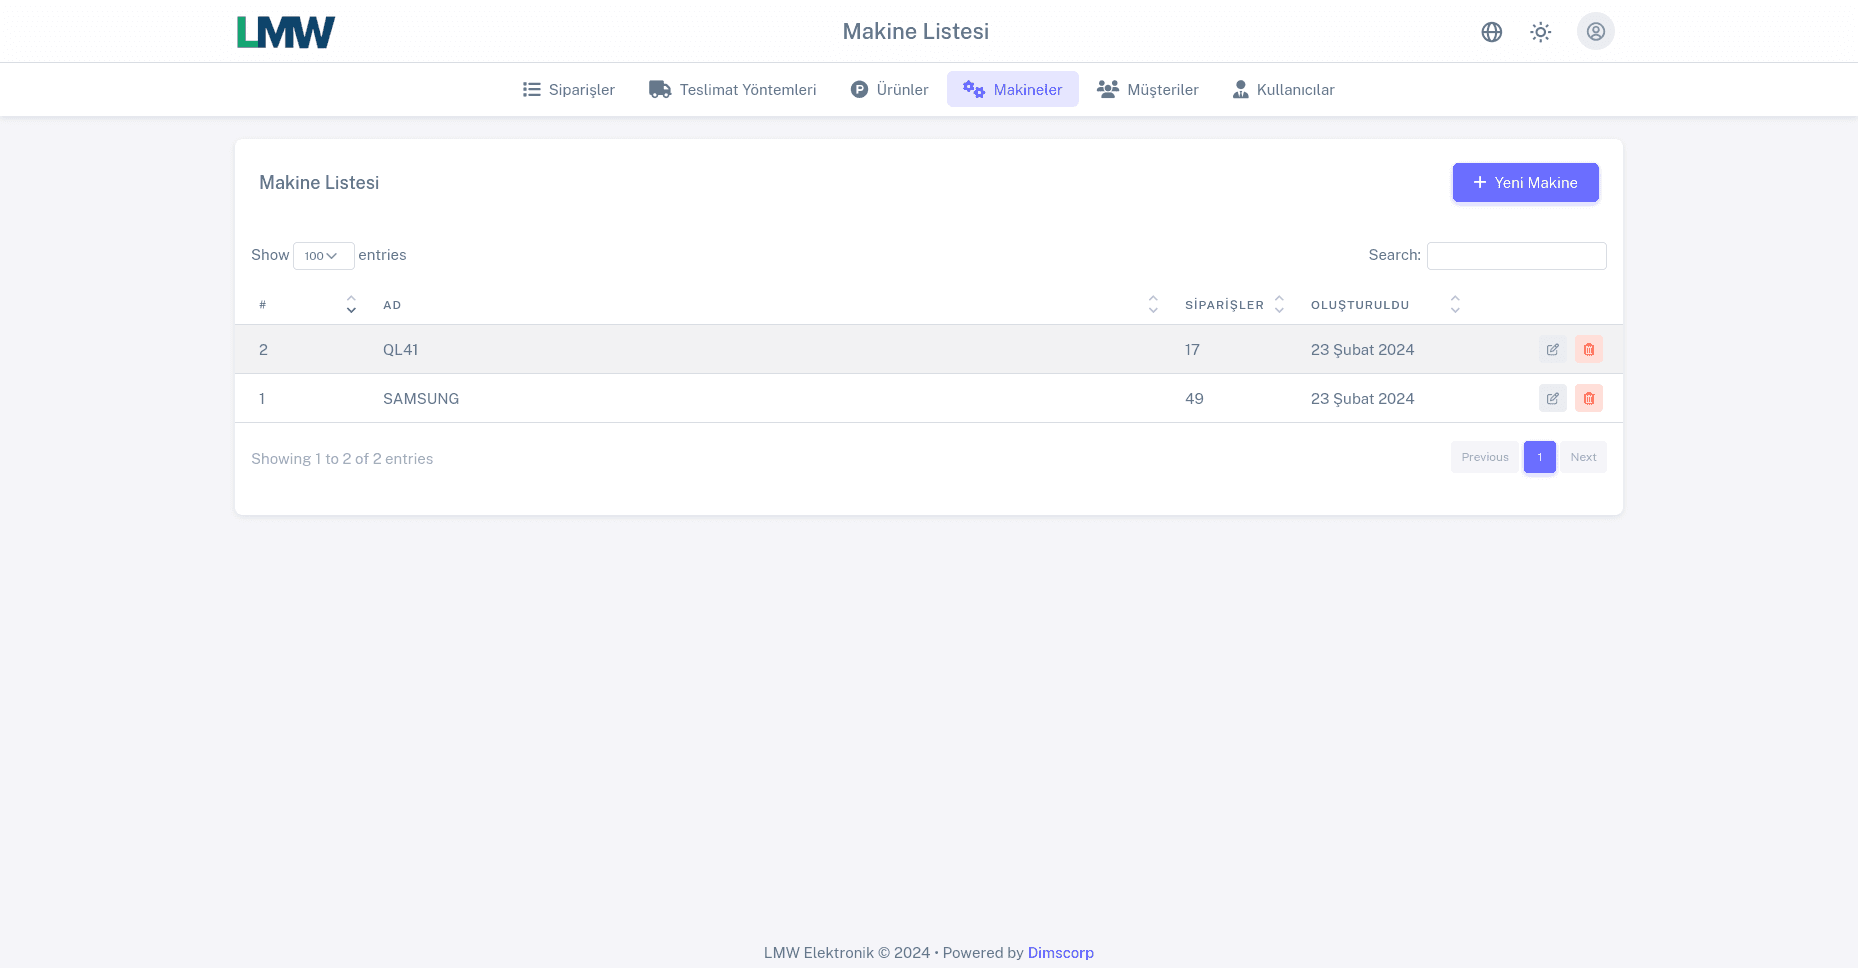Expand the show entries dropdown
The width and height of the screenshot is (1858, 968).
click(x=323, y=256)
